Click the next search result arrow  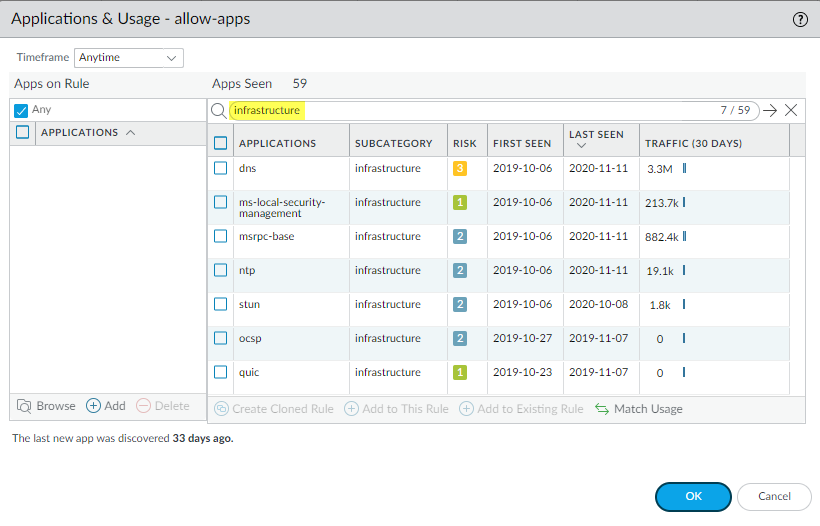pyautogui.click(x=770, y=110)
